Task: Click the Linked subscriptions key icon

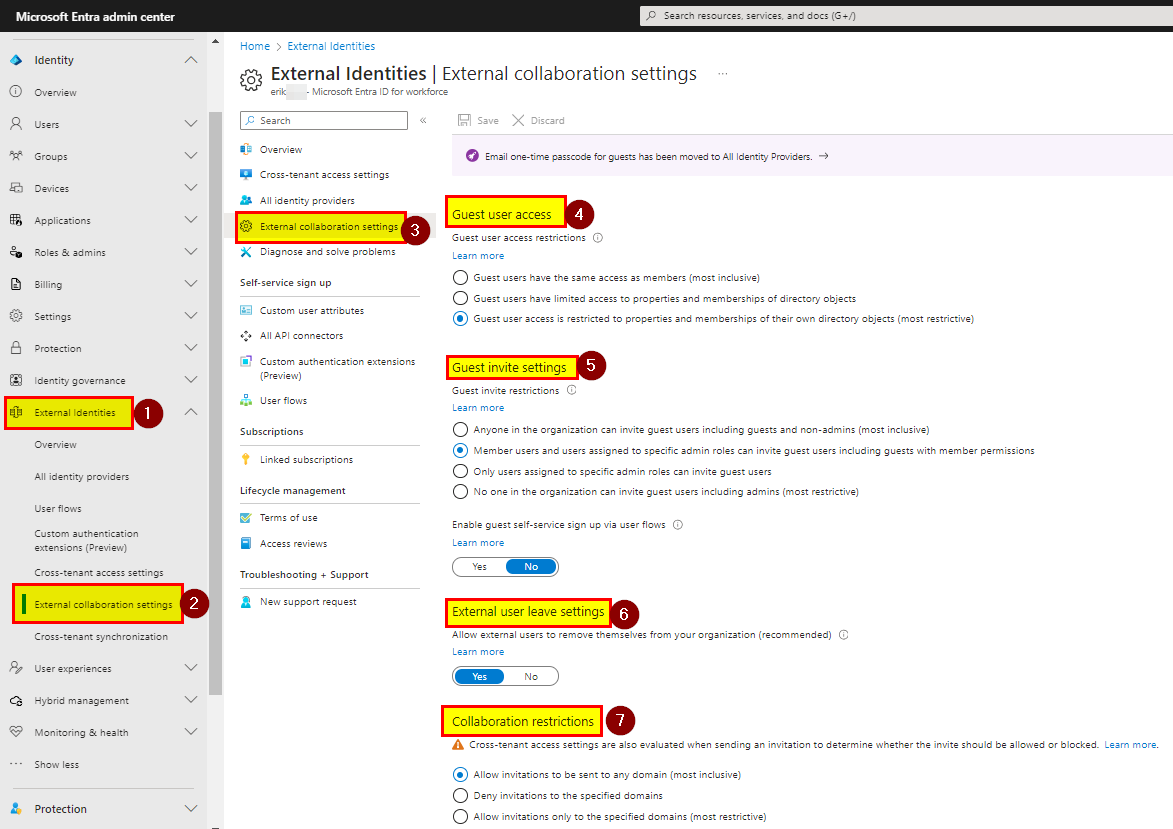Action: point(246,460)
